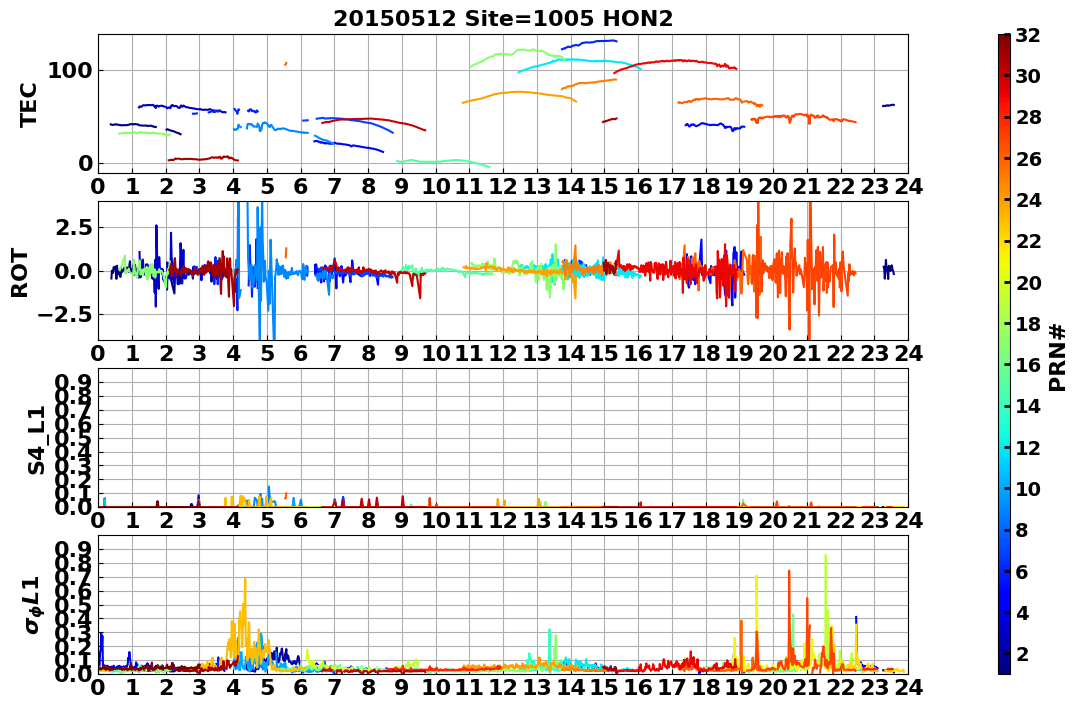Screen dimensions: 1077x709
Task: Click hour 21 tick under ROT plot
Action: 807,353
